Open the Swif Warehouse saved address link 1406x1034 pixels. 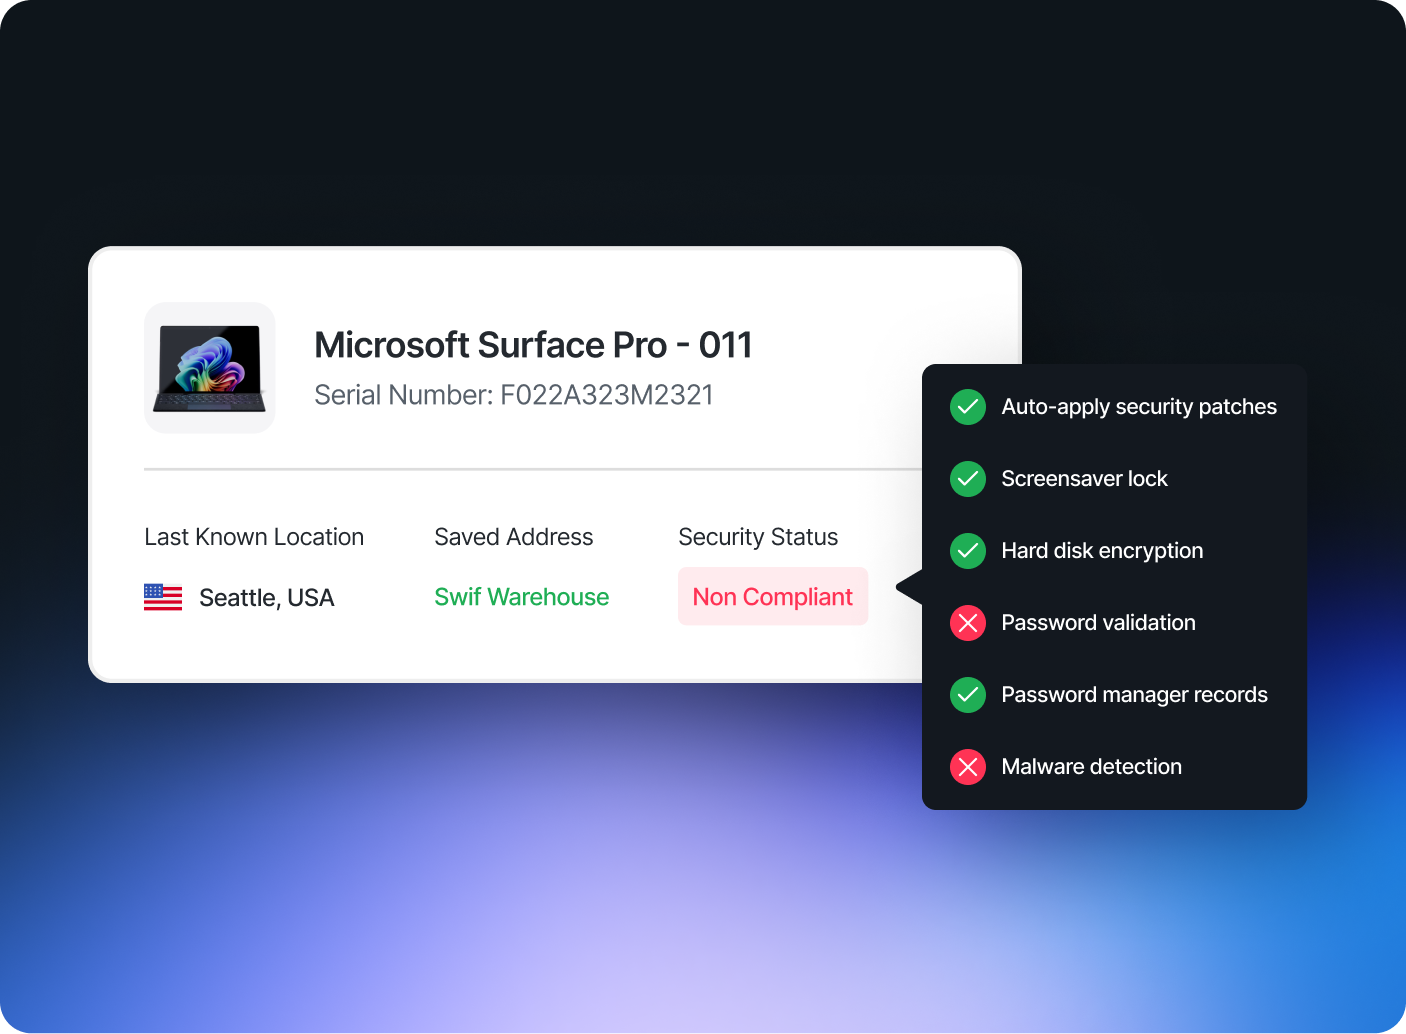pos(522,597)
